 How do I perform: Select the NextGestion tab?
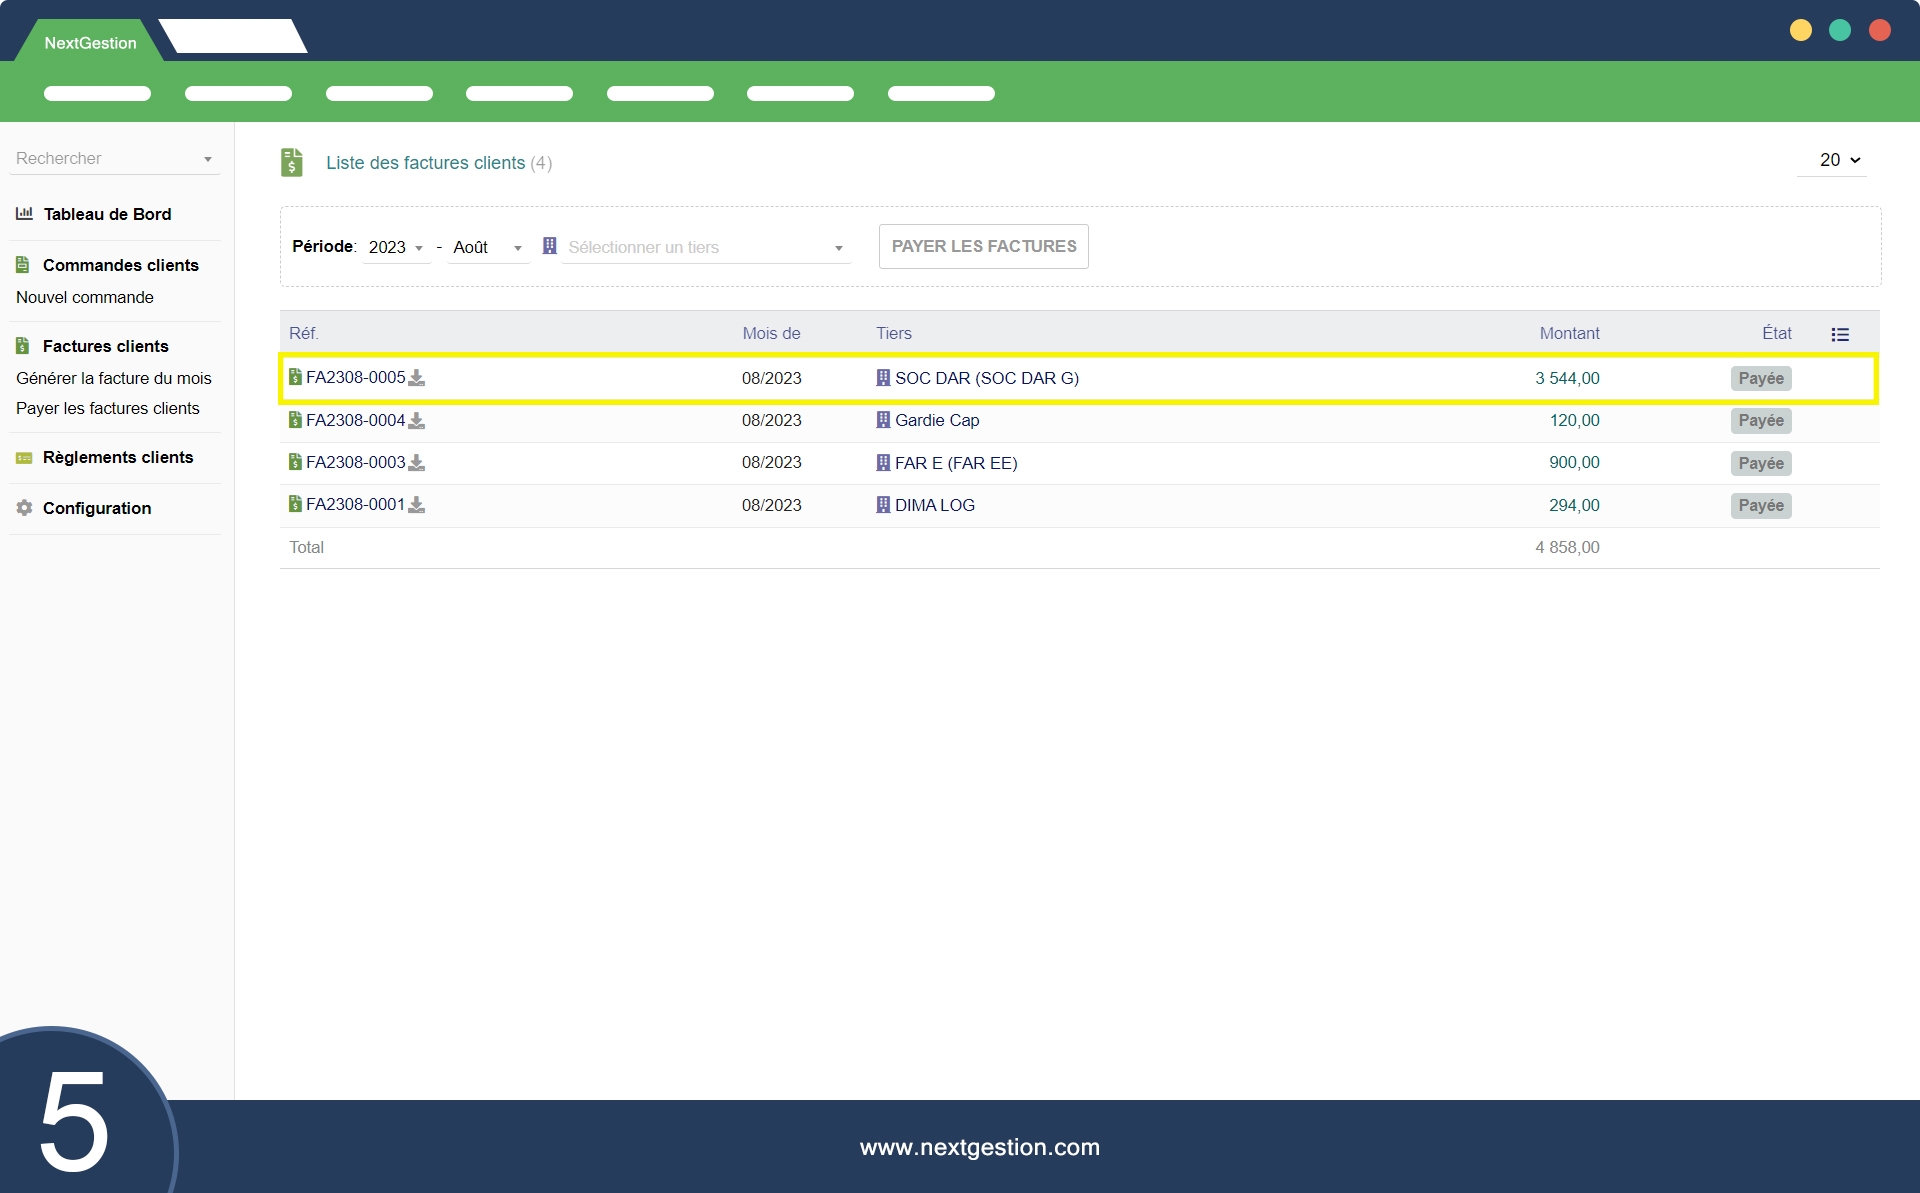pyautogui.click(x=90, y=43)
